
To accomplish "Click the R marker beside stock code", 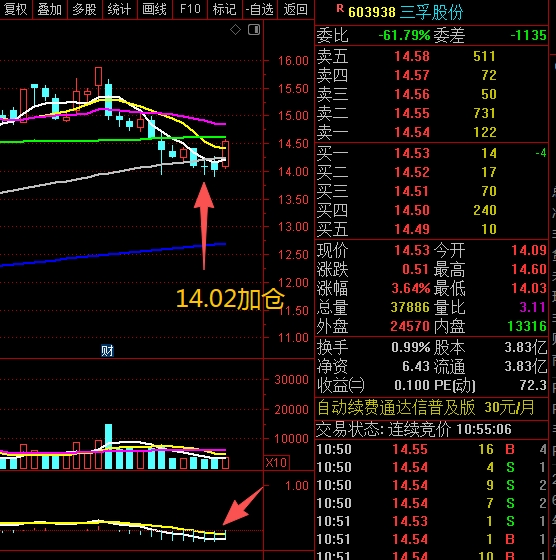I will pyautogui.click(x=340, y=9).
